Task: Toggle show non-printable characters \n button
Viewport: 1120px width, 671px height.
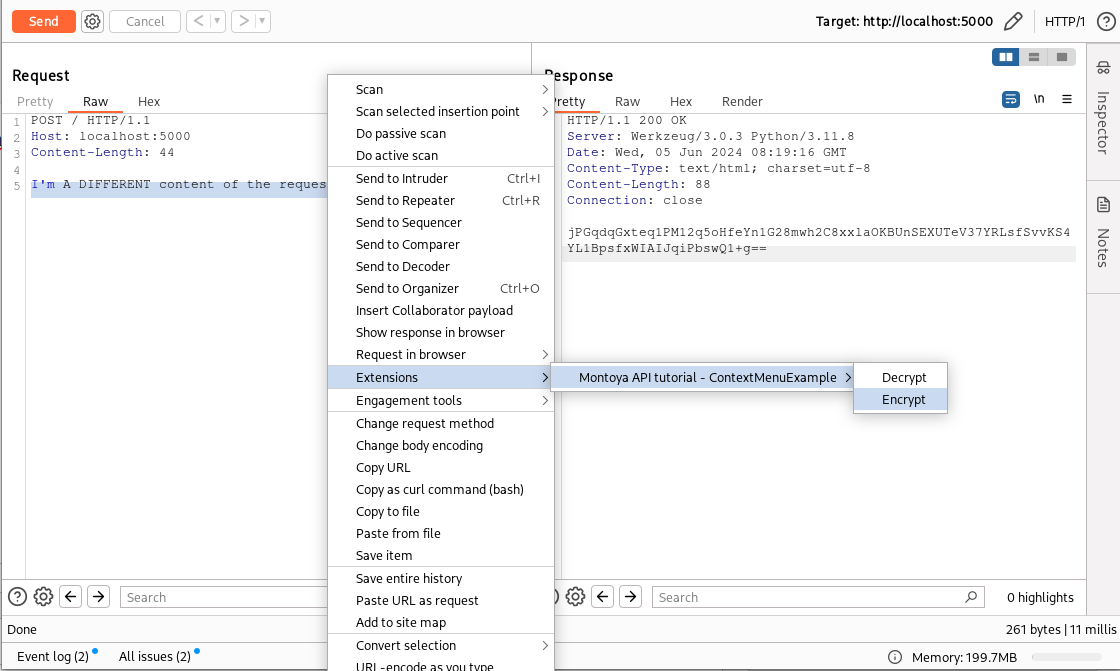Action: pyautogui.click(x=1039, y=100)
